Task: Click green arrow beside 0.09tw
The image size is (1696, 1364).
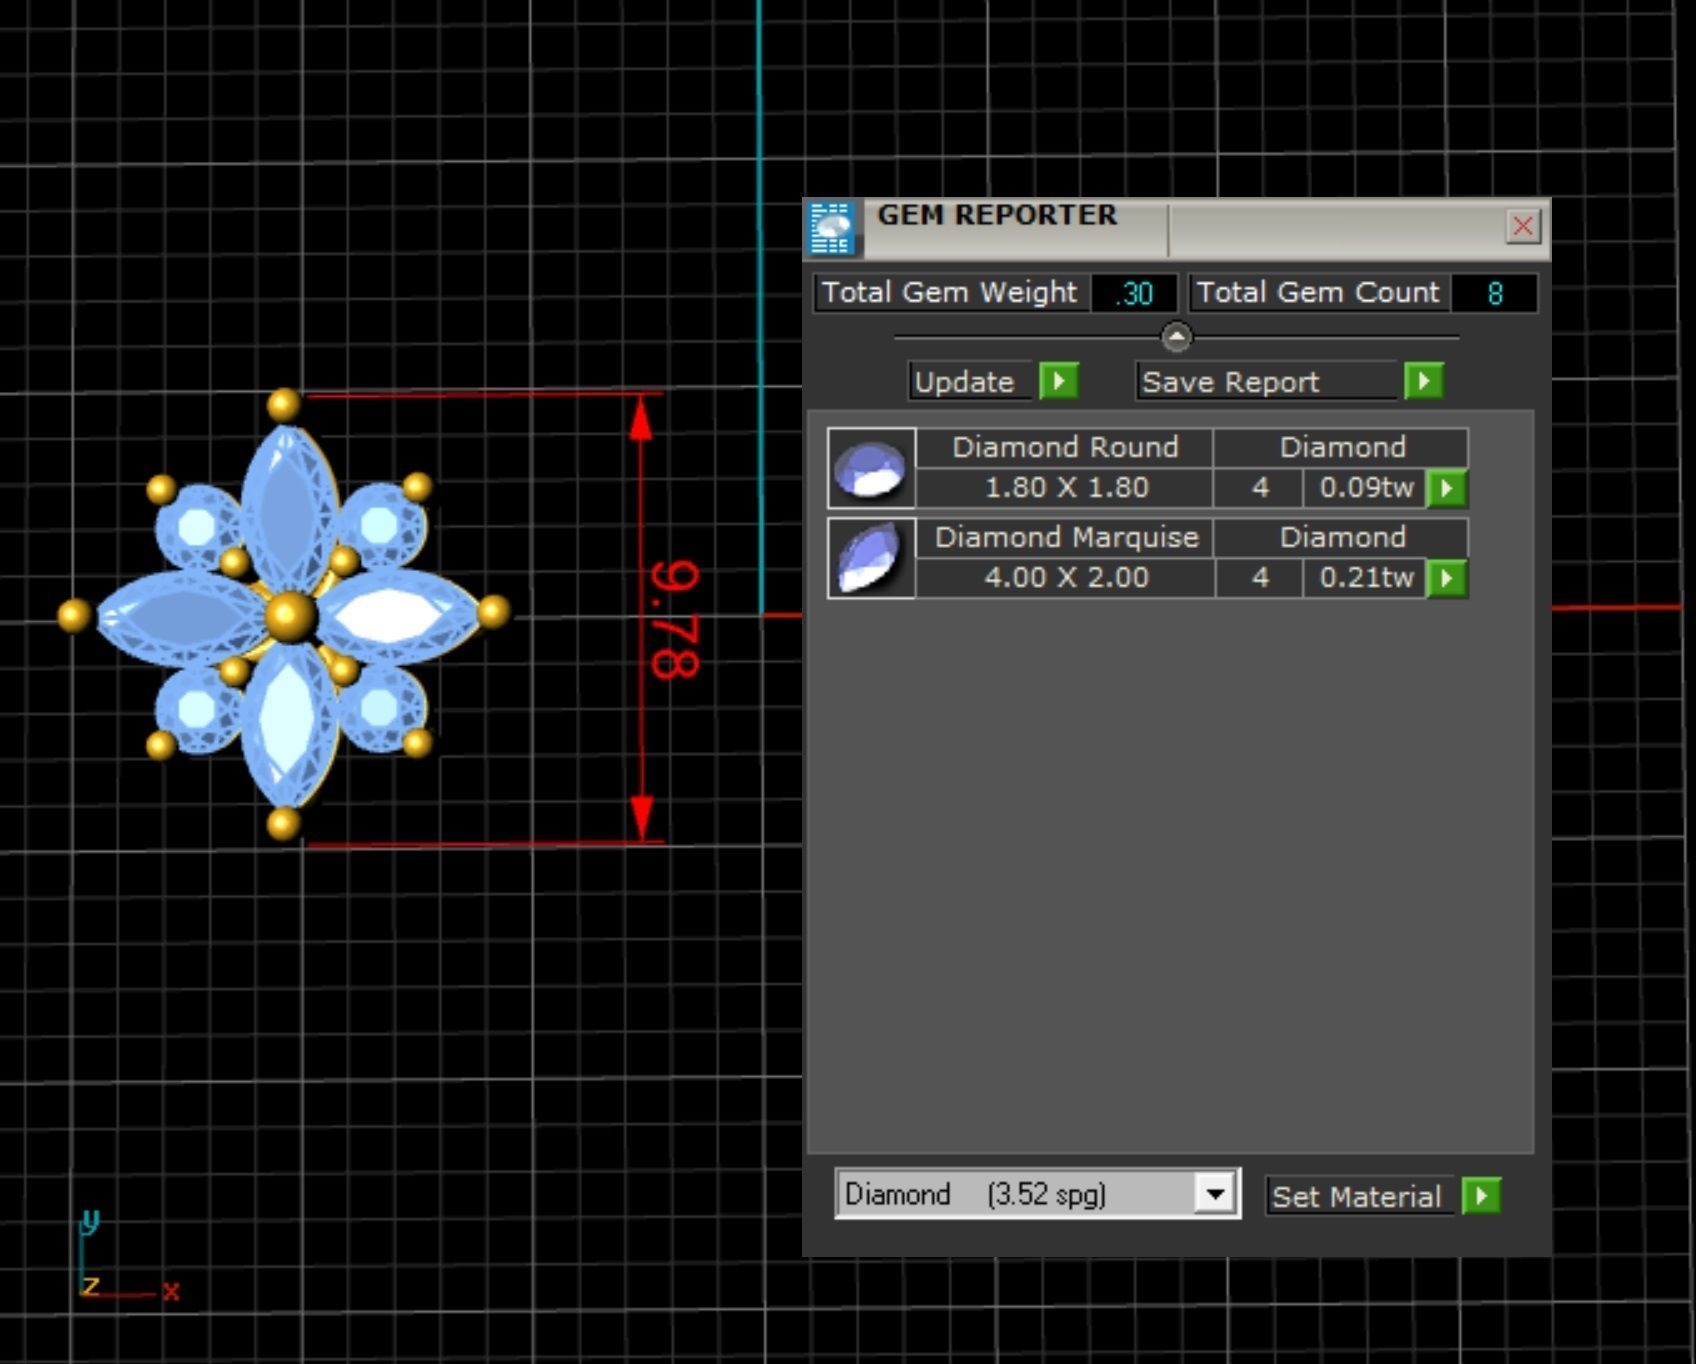Action: pyautogui.click(x=1447, y=489)
